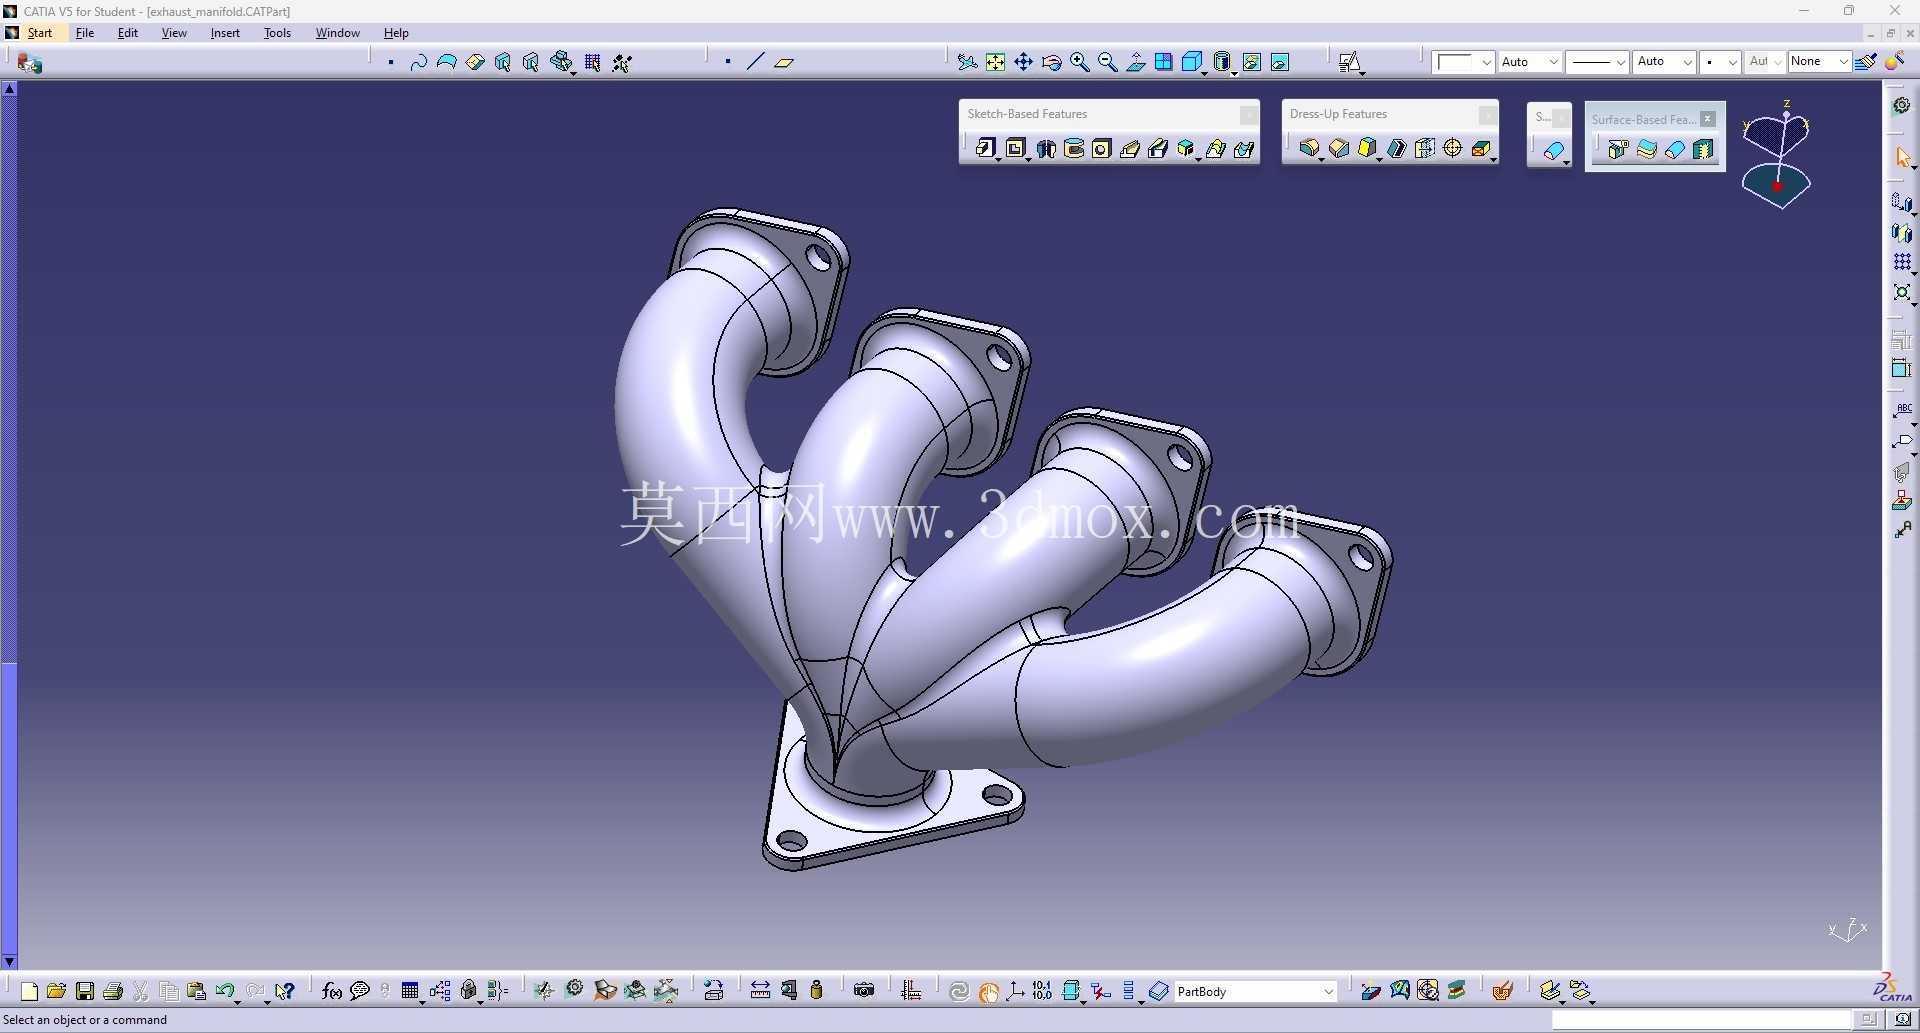Toggle the Hide/Show icon
Screen dimensions: 1920x1033
pos(1252,62)
